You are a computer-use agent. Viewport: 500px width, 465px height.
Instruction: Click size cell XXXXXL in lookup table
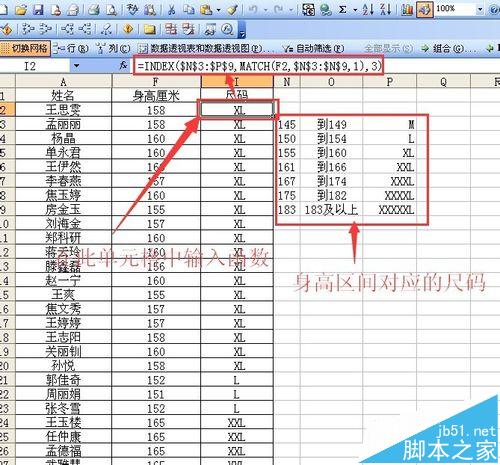click(x=389, y=210)
